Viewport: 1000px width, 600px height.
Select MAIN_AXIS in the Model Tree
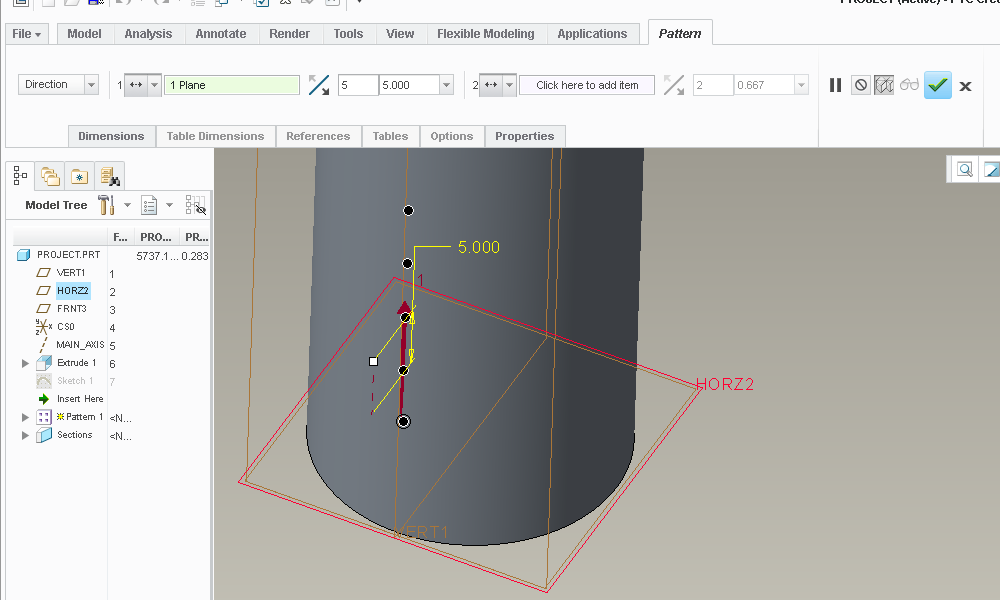coord(80,345)
